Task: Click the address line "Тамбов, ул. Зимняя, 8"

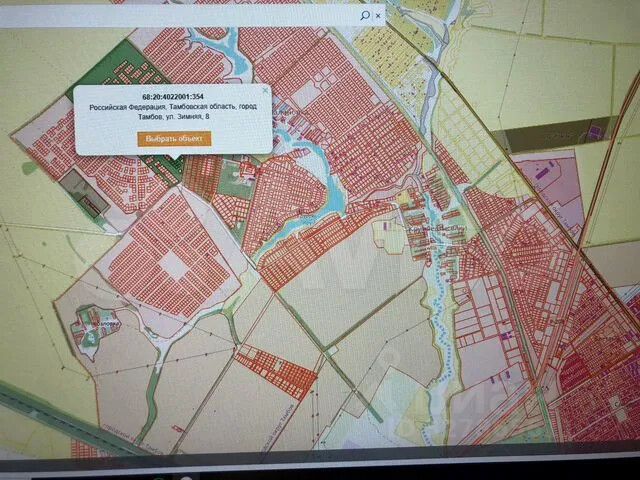Action: tap(173, 117)
